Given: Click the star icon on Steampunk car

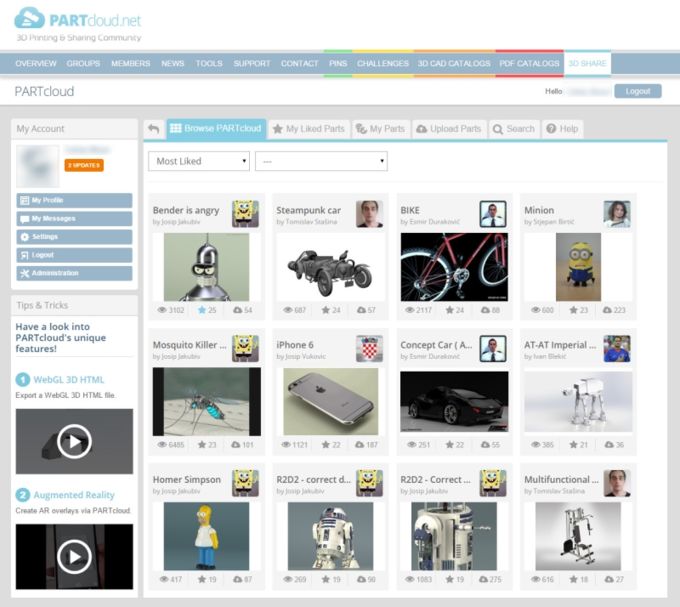Looking at the screenshot, I should [x=326, y=310].
